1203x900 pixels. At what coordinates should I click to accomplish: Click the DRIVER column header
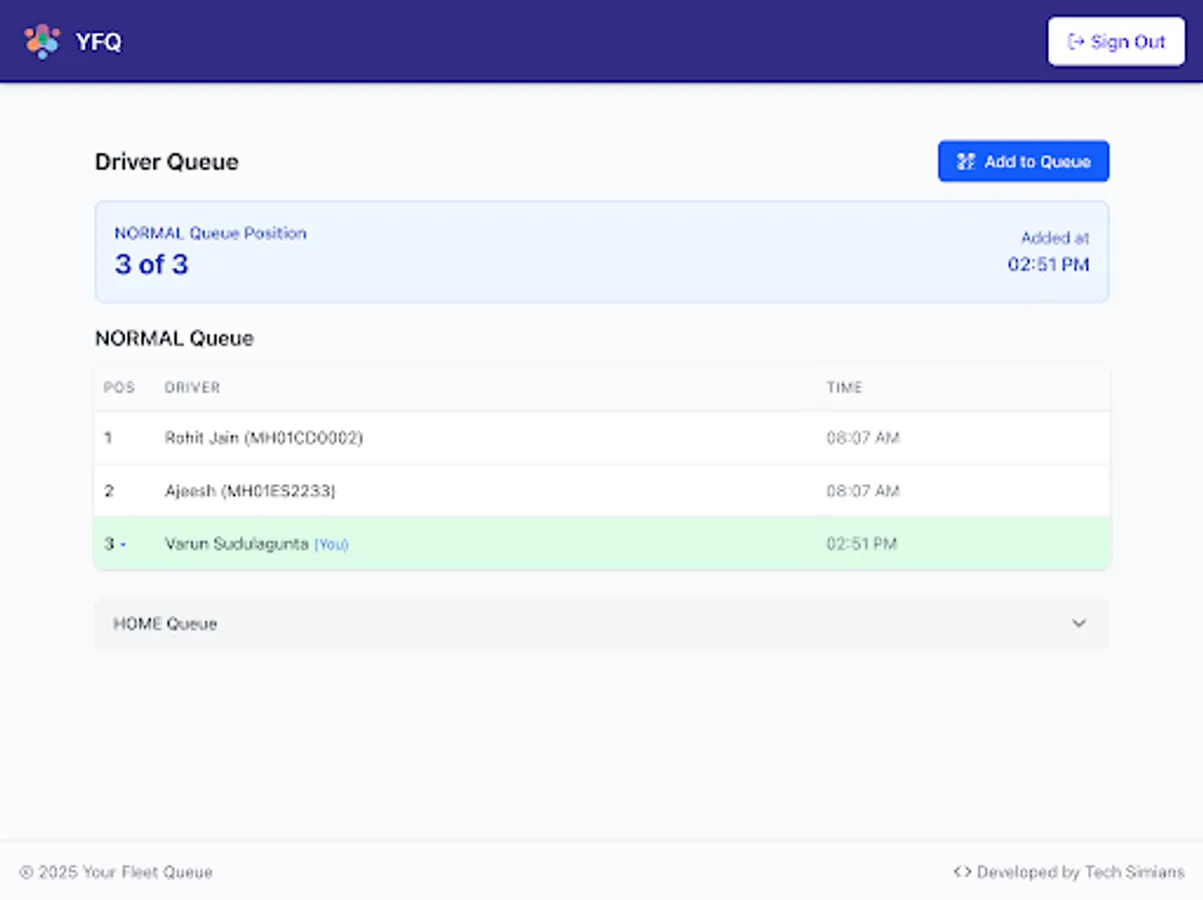click(192, 387)
